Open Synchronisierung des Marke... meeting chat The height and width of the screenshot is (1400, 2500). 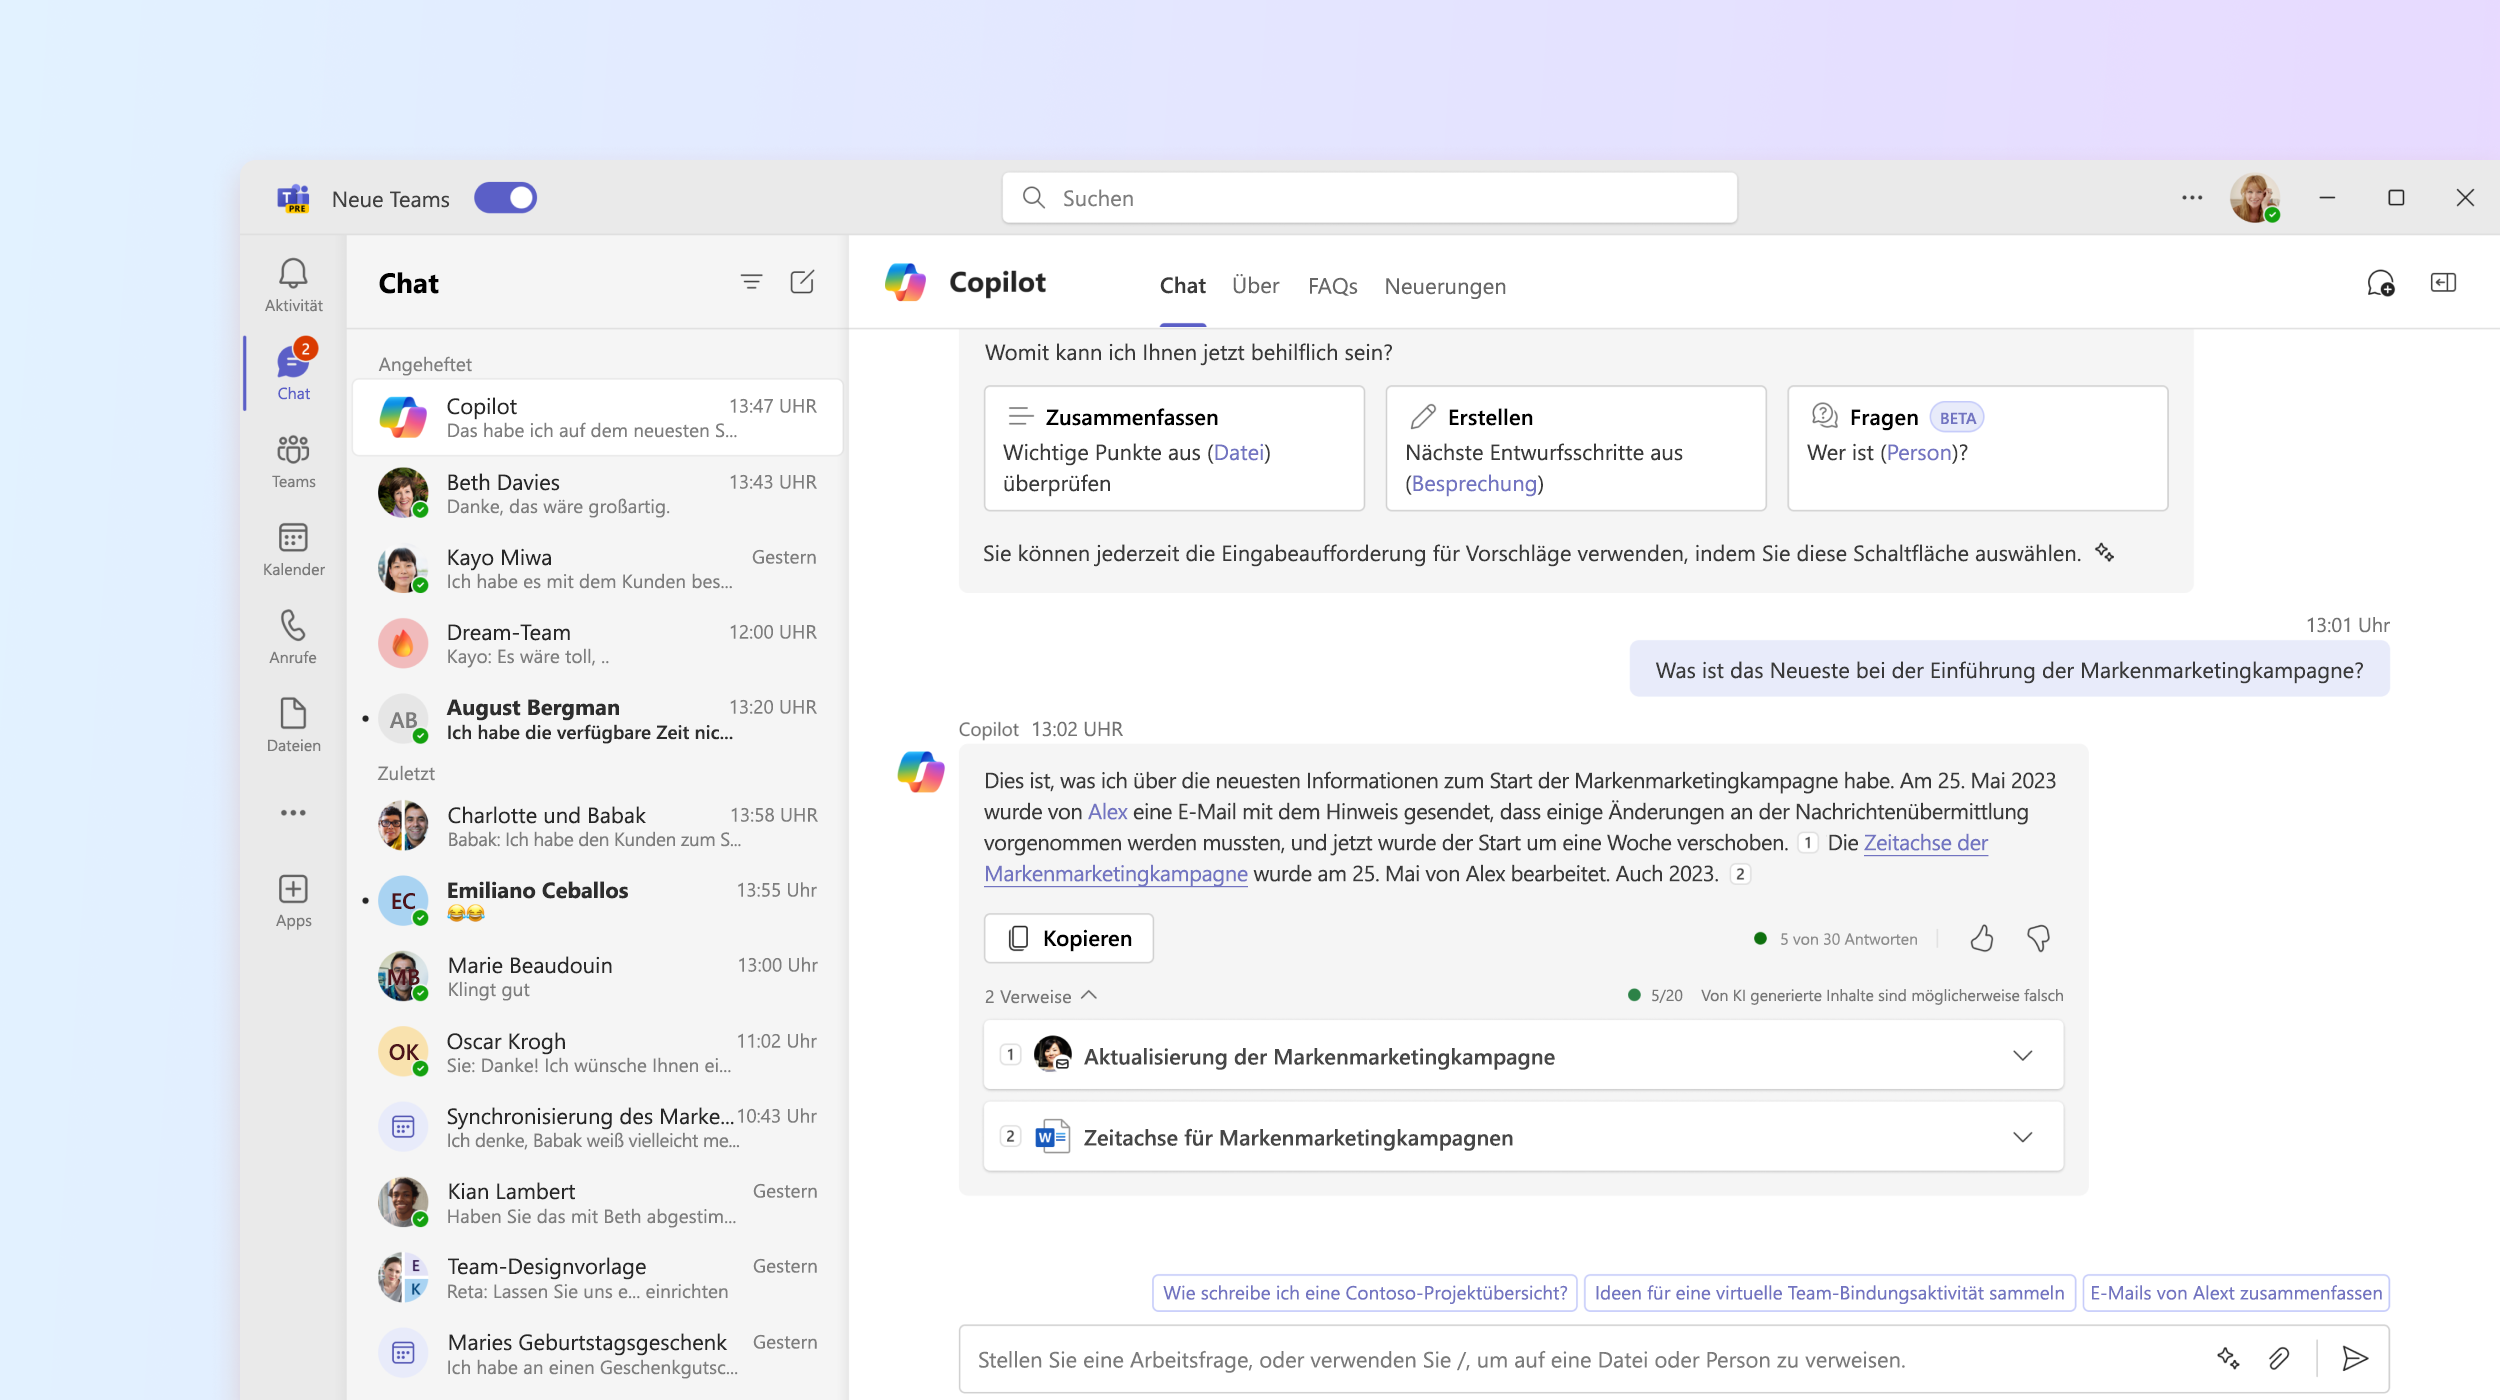pyautogui.click(x=597, y=1127)
